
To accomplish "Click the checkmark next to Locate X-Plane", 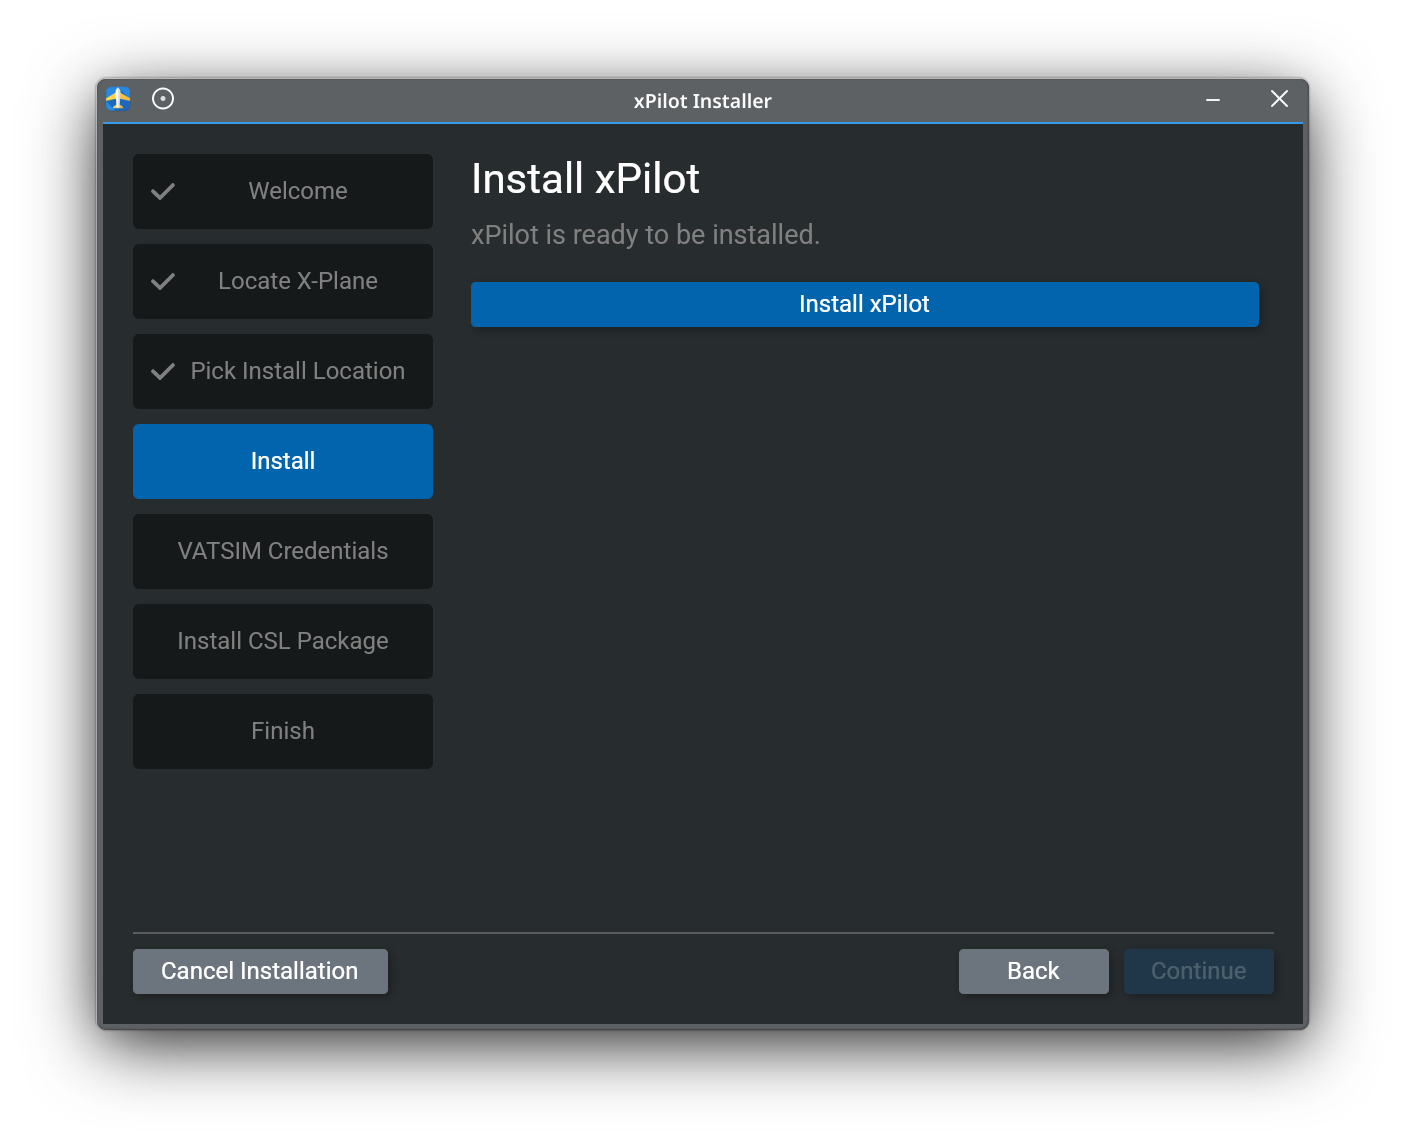I will 163,281.
